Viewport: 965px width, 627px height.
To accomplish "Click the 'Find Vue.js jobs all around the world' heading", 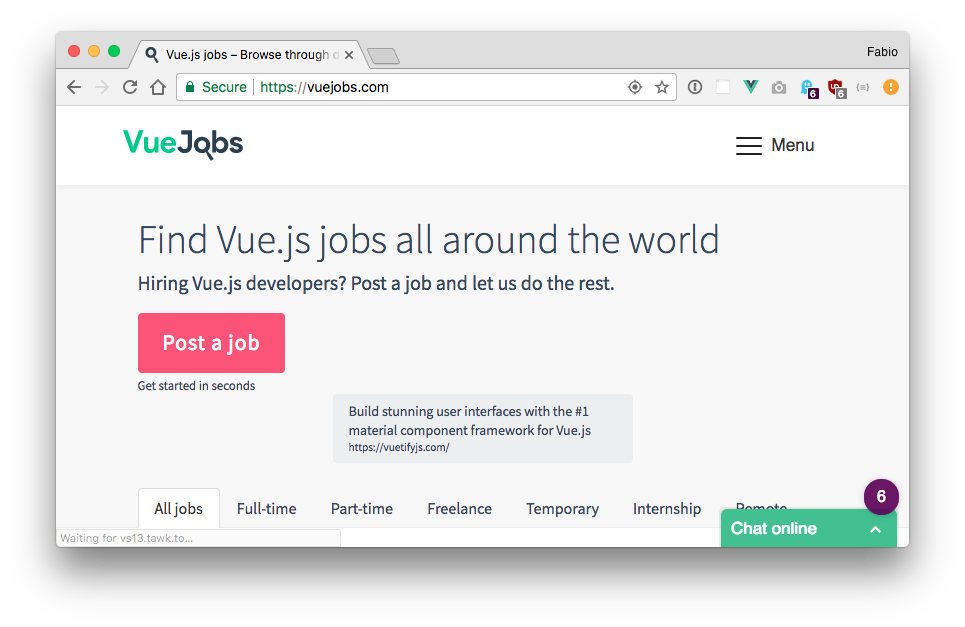I will (x=428, y=239).
